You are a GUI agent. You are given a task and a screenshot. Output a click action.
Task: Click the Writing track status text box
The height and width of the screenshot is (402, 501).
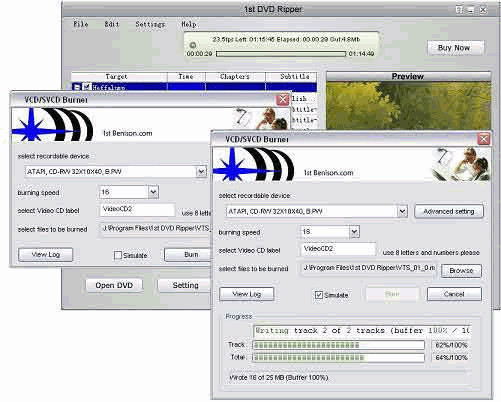[x=362, y=331]
